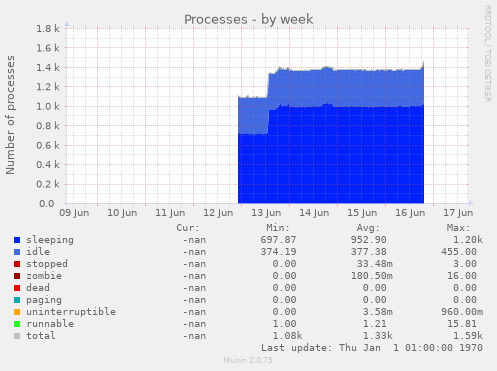The height and width of the screenshot is (371, 497).
Task: Click idle minimum value 374.19
Action: 278,252
